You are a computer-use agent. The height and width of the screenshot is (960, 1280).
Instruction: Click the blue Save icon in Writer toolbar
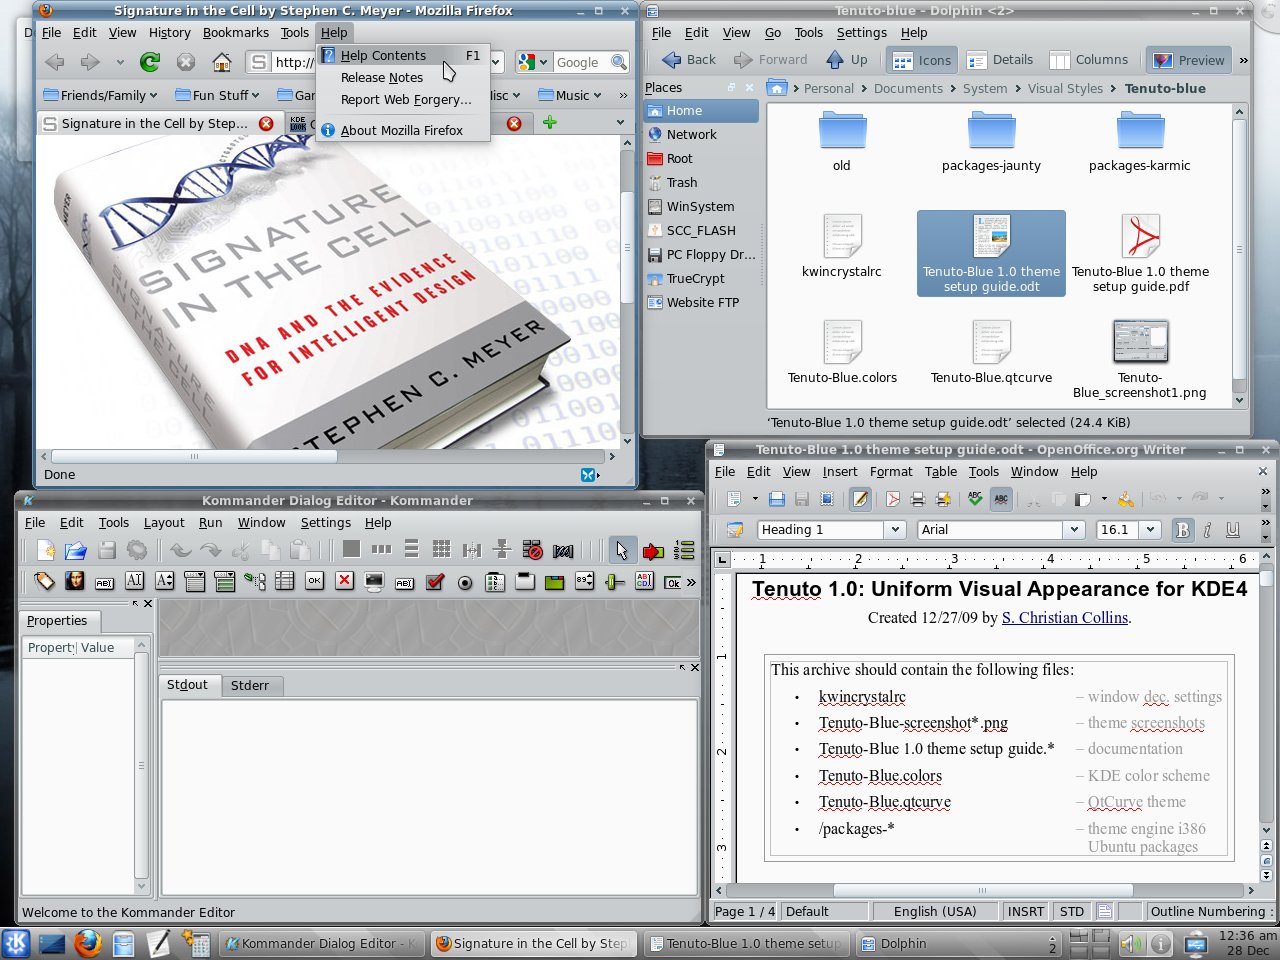tap(777, 498)
